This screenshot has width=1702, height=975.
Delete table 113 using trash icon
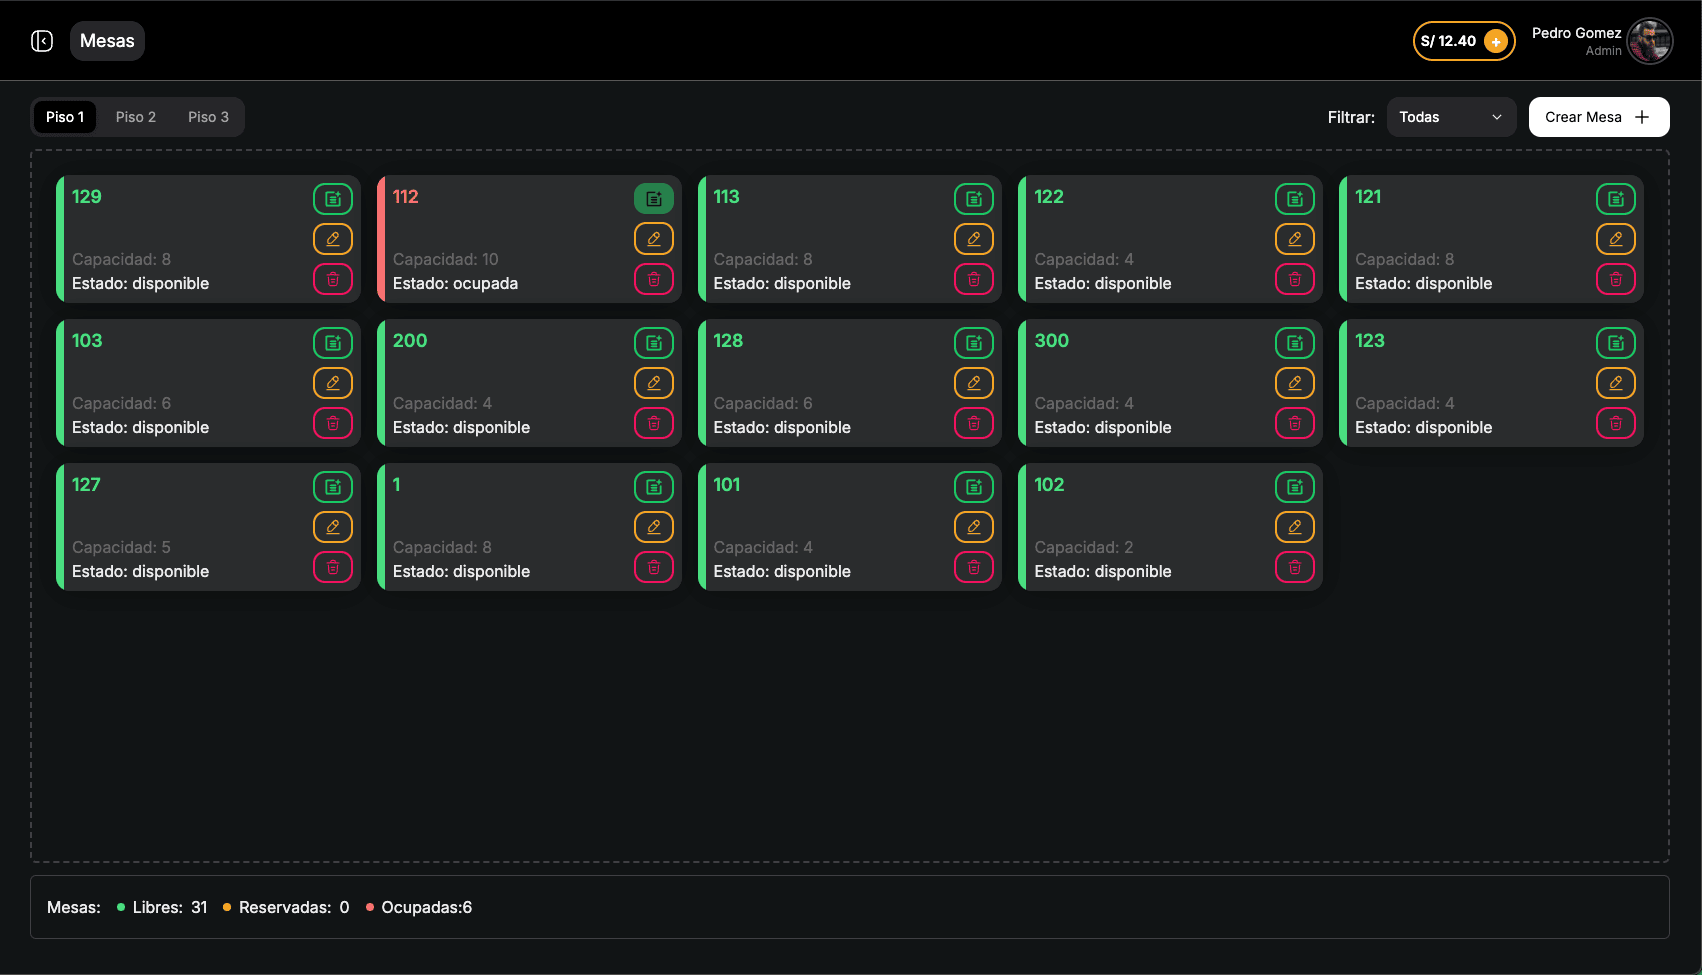973,279
